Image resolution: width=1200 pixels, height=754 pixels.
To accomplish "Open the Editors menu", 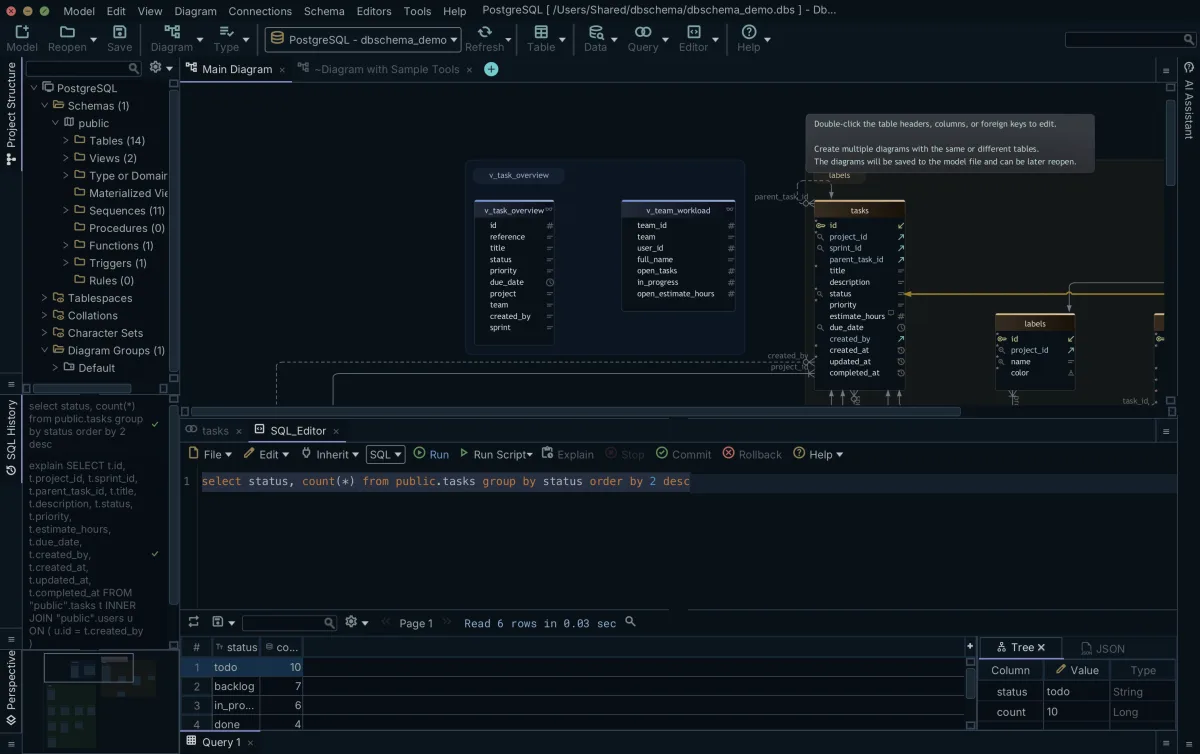I will click(374, 11).
